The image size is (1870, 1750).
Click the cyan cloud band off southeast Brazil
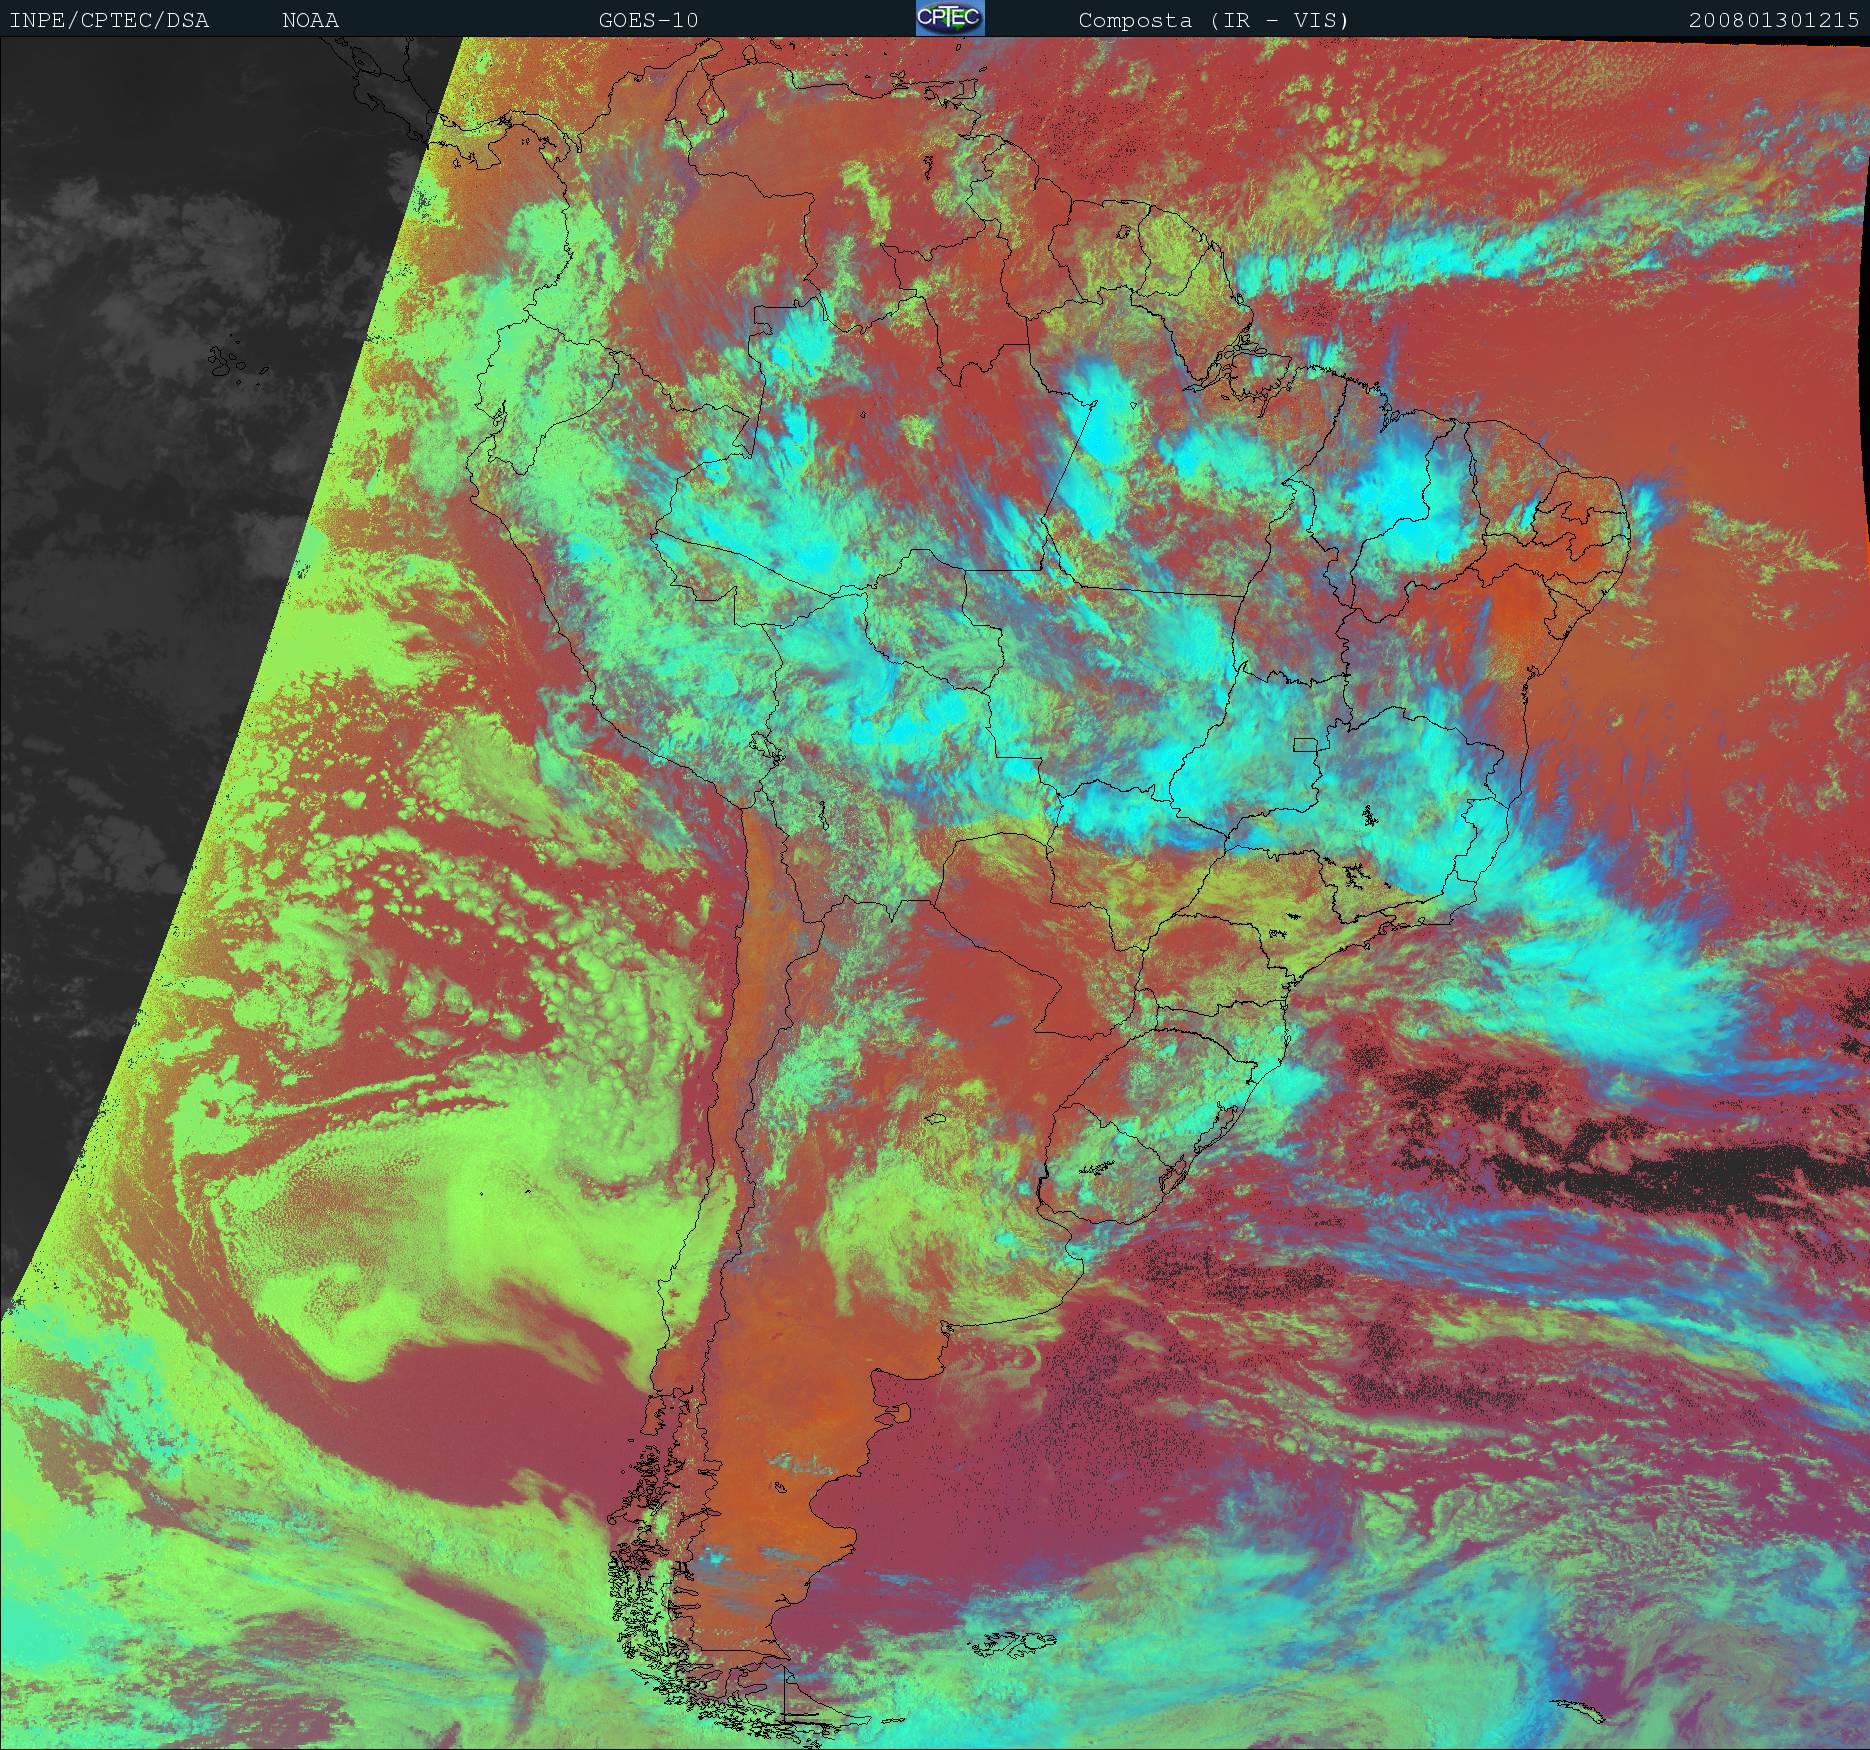coord(1620,960)
